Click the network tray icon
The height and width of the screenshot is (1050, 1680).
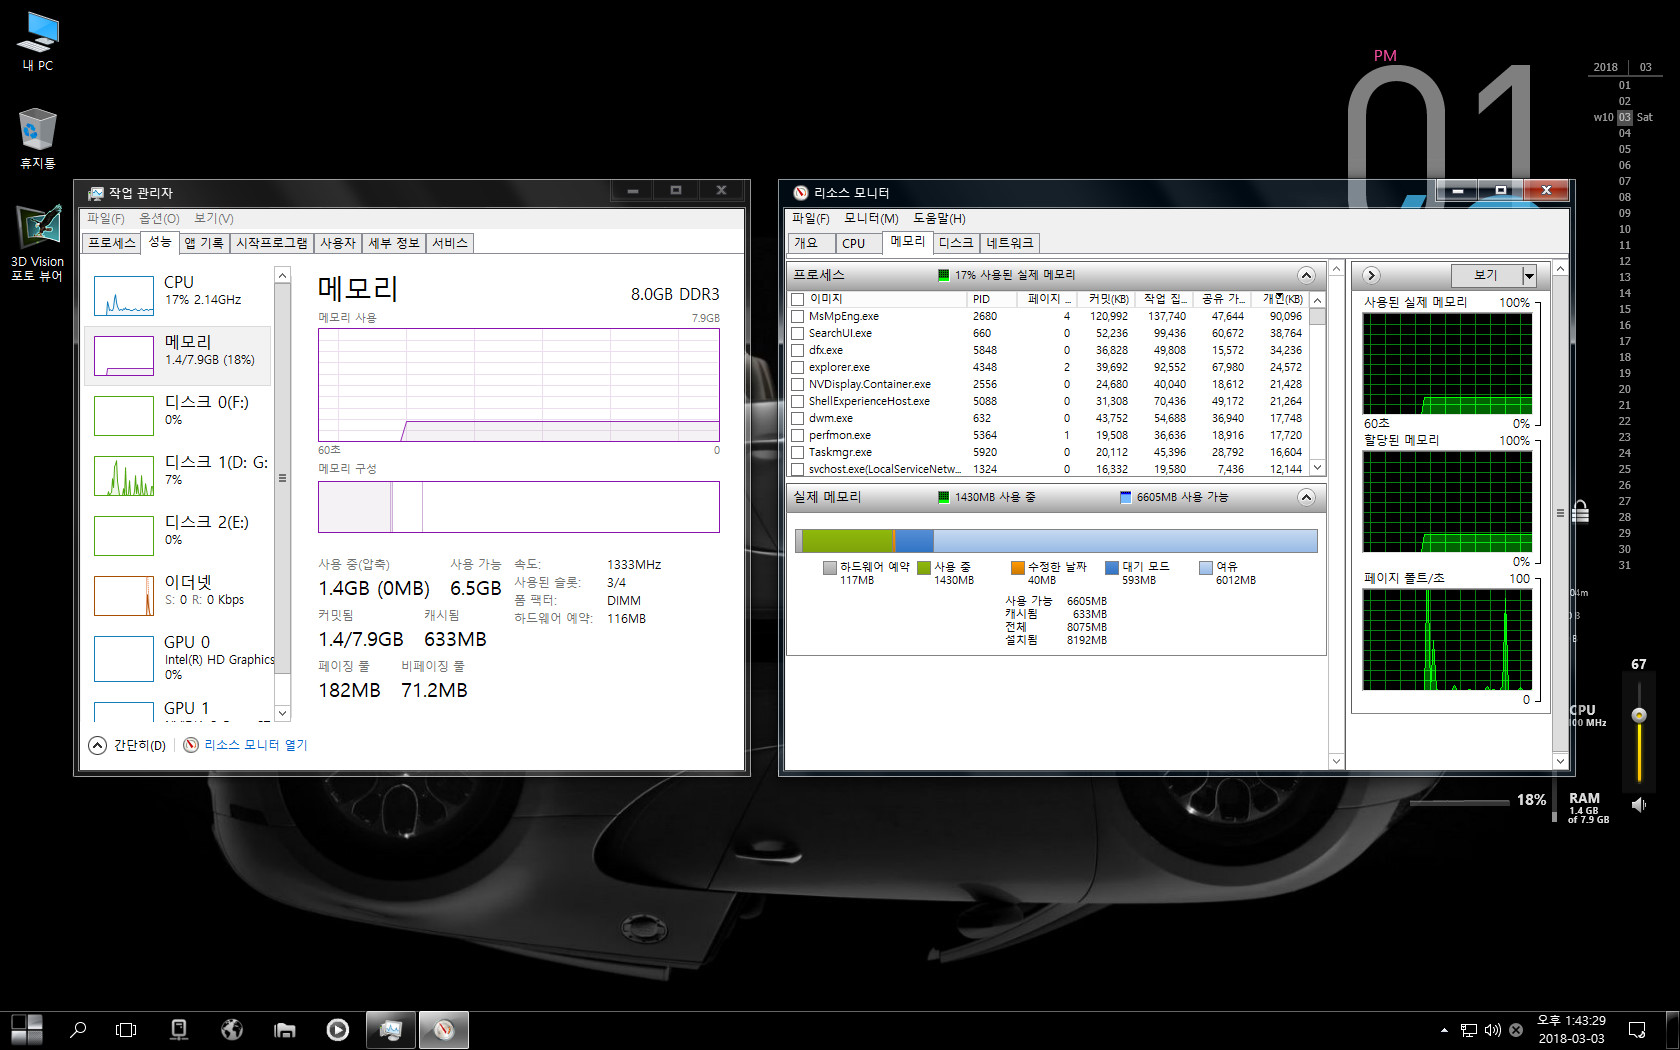(1469, 1030)
